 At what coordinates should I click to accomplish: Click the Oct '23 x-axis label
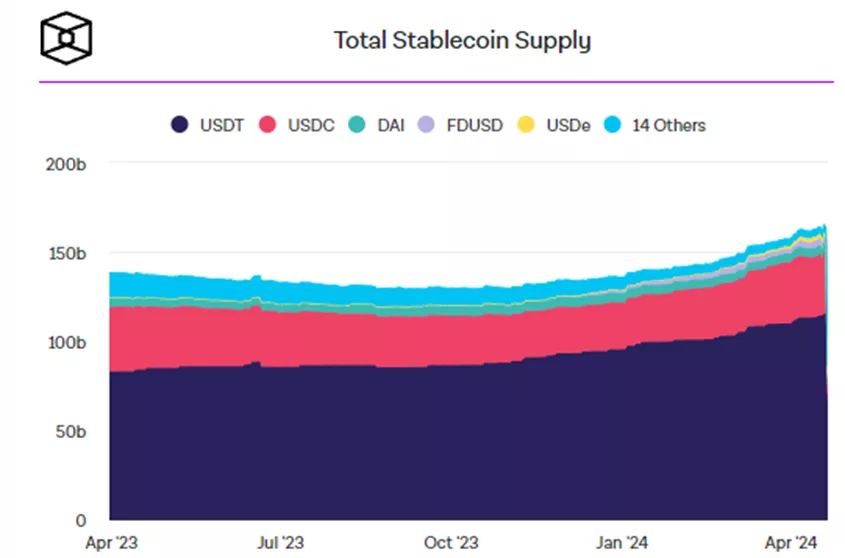pos(451,542)
